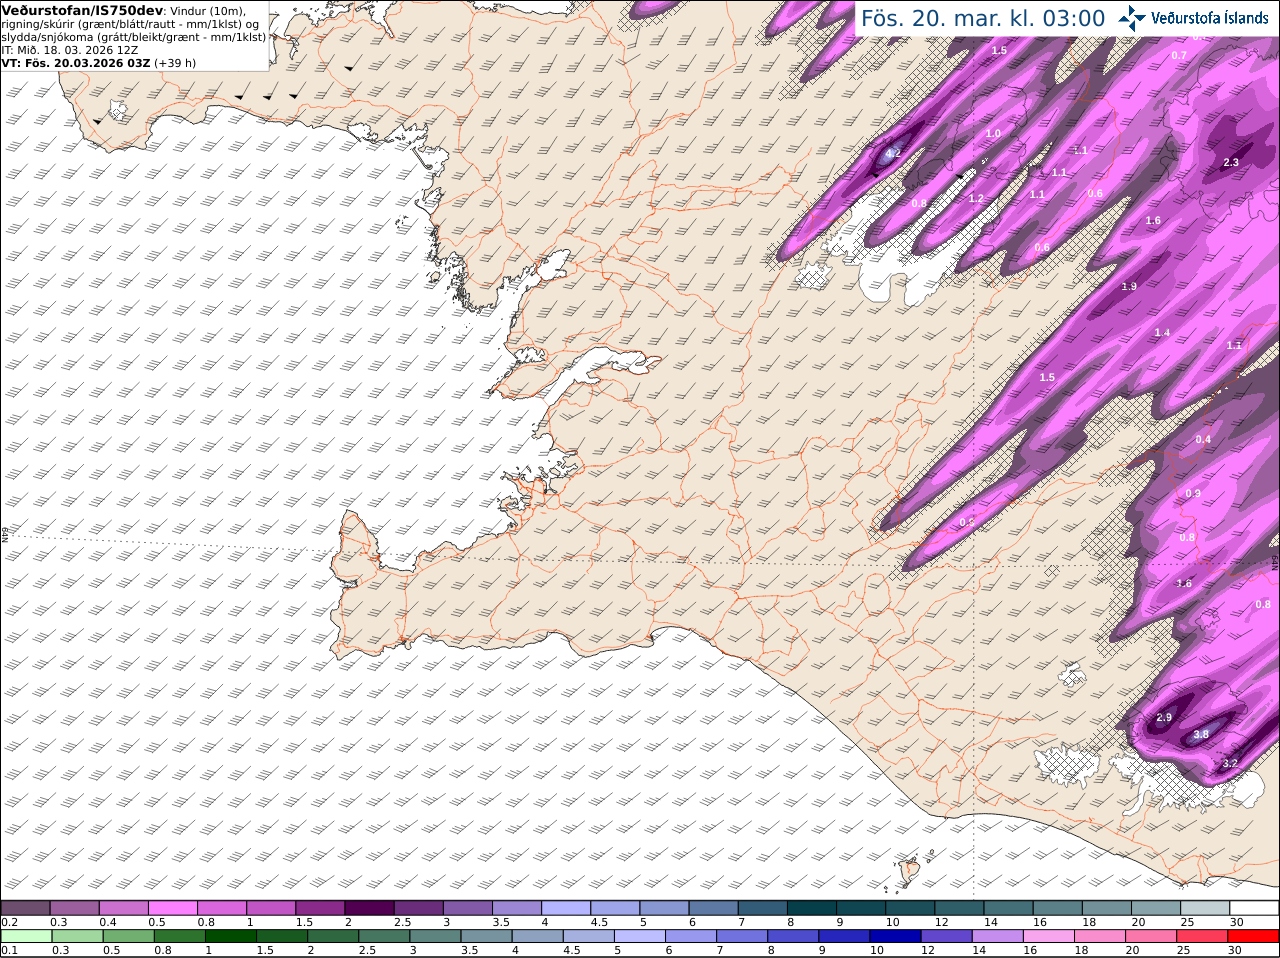Pick the dark purple swatch between 2 and 2.5
1280x958 pixels.
pos(369,908)
